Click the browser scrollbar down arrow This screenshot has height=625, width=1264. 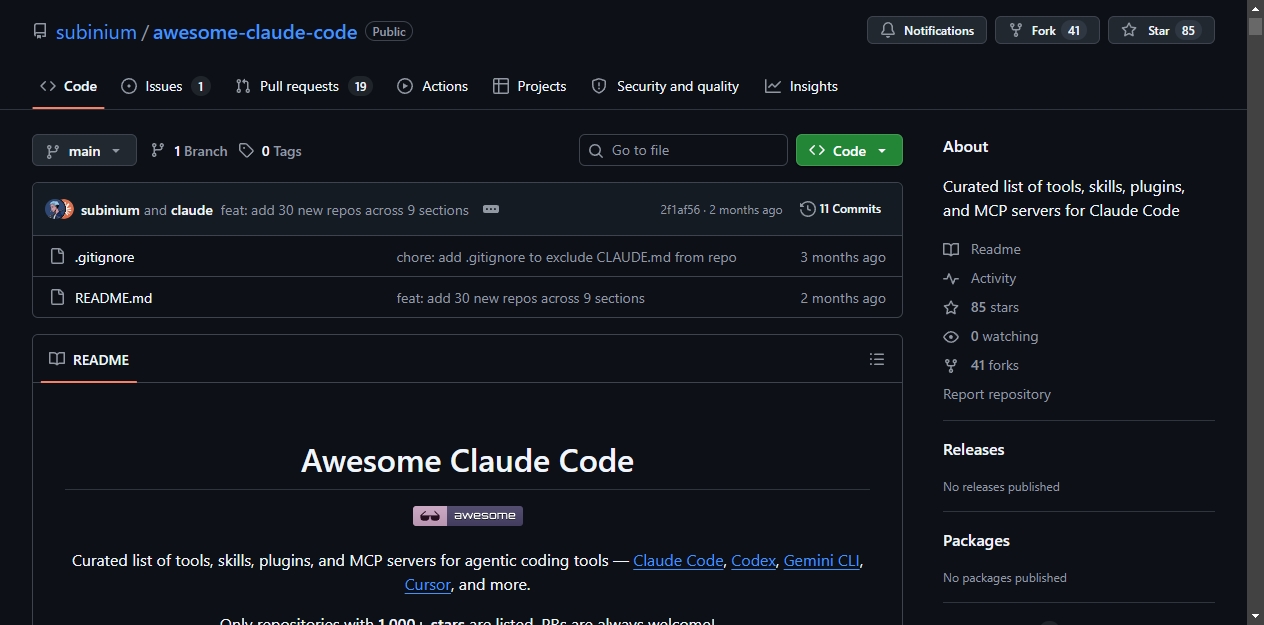[x=1255, y=616]
